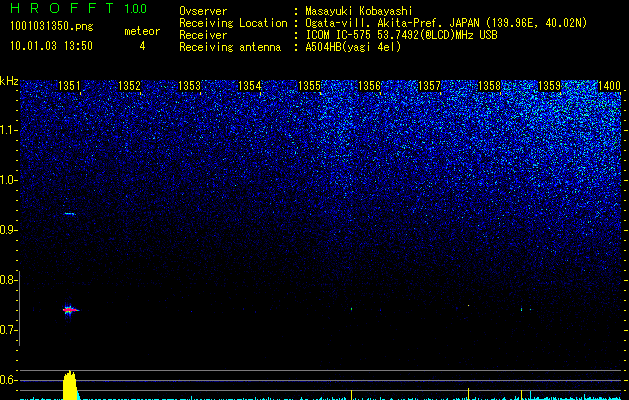Click the 1351 time marker
The width and height of the screenshot is (629, 400).
click(x=69, y=86)
